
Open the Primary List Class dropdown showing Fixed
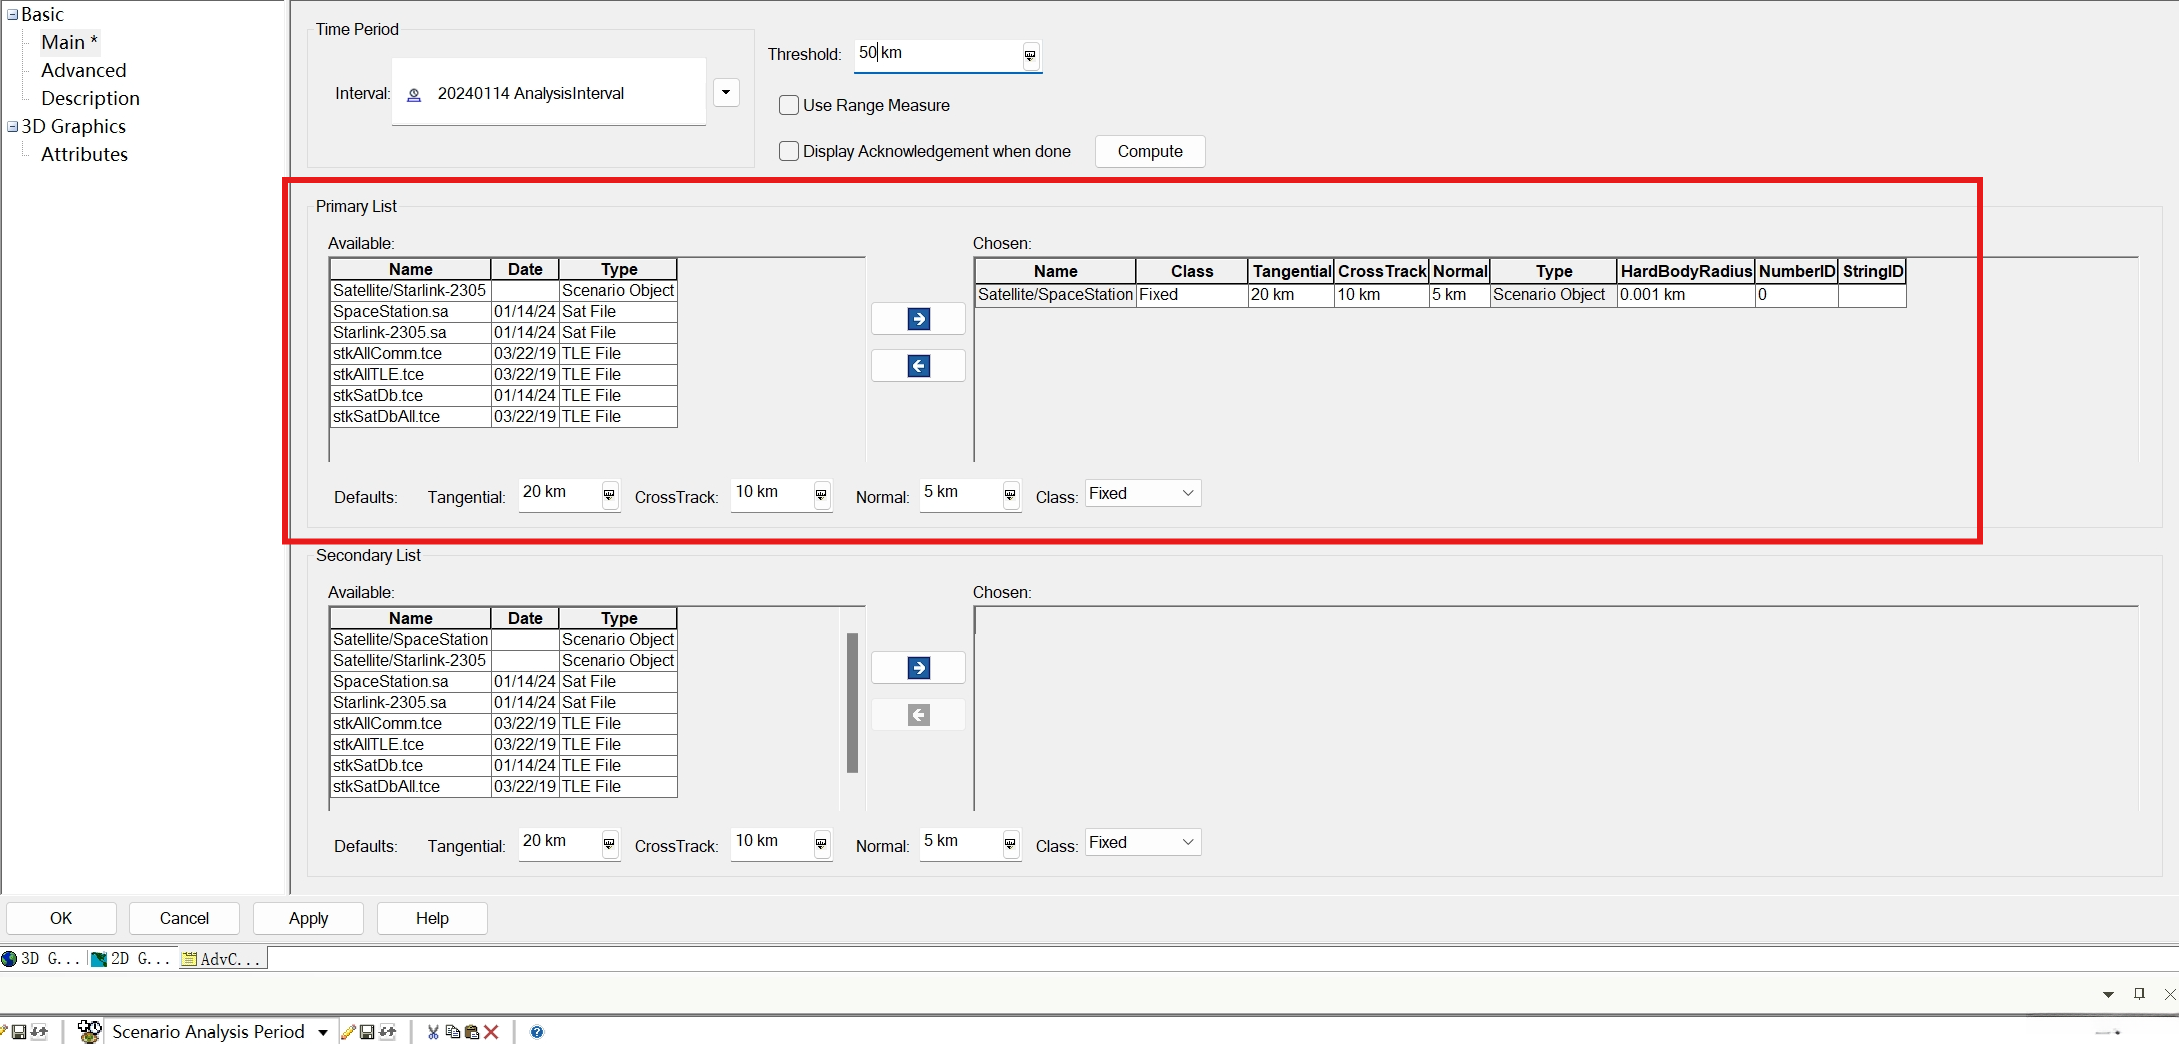(x=1143, y=494)
